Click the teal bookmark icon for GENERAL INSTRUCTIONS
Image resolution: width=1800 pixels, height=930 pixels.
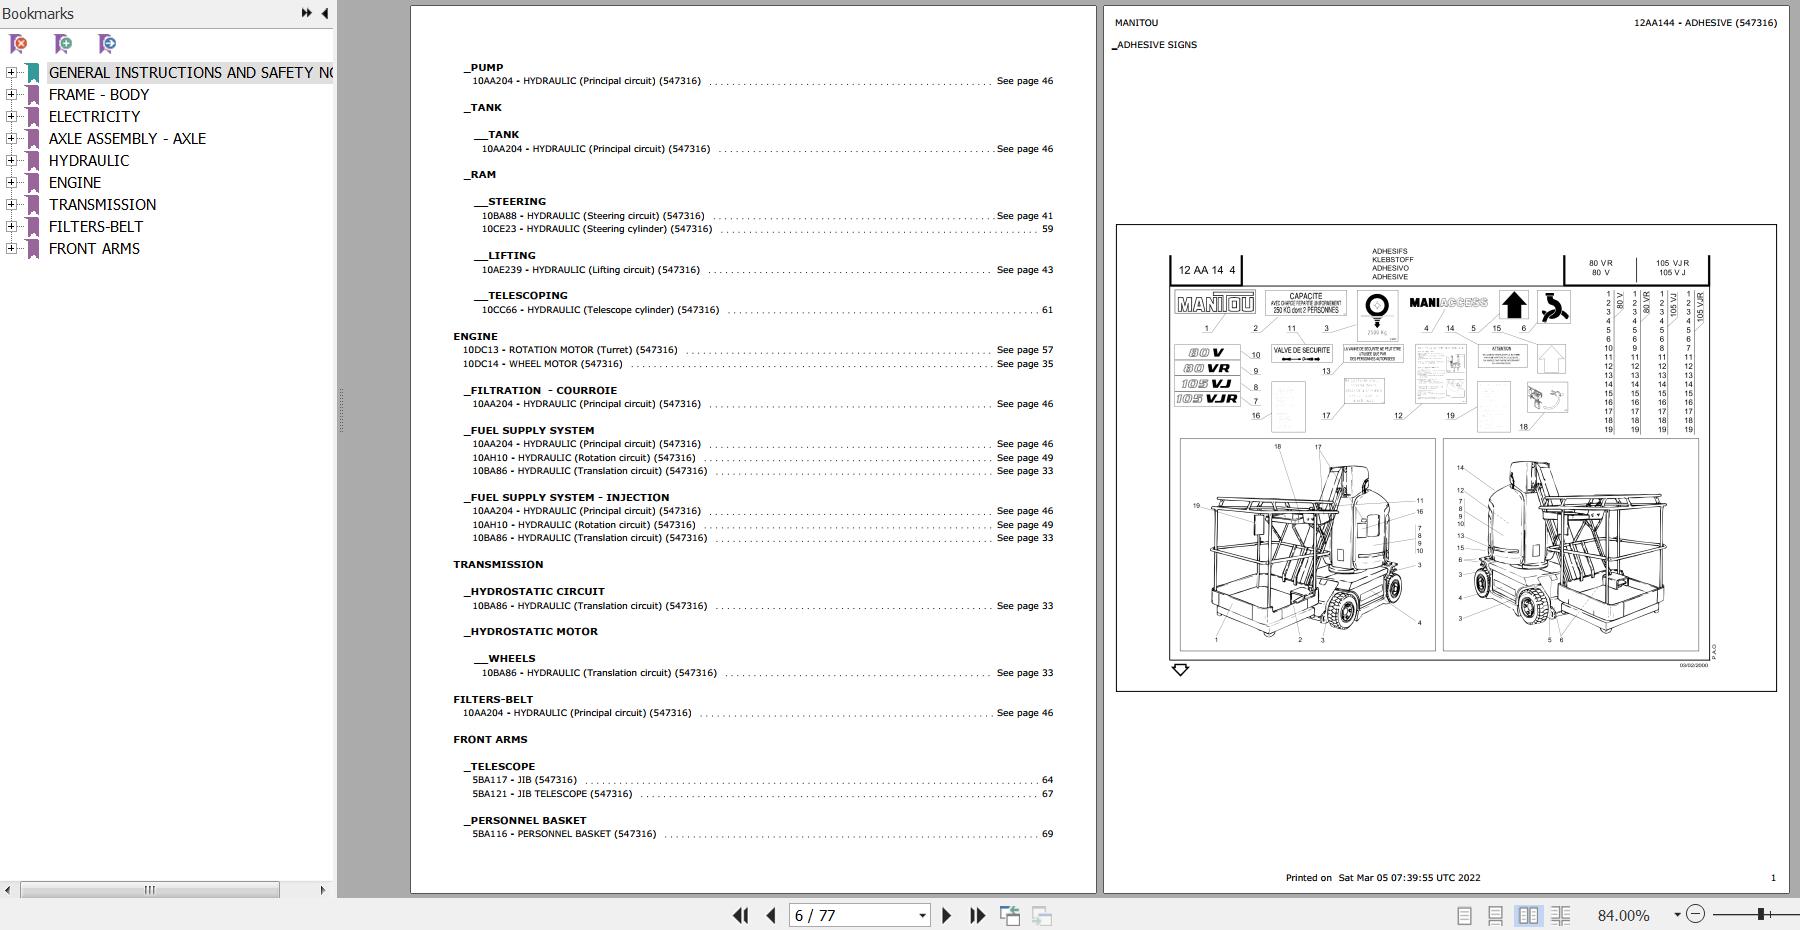(x=33, y=73)
